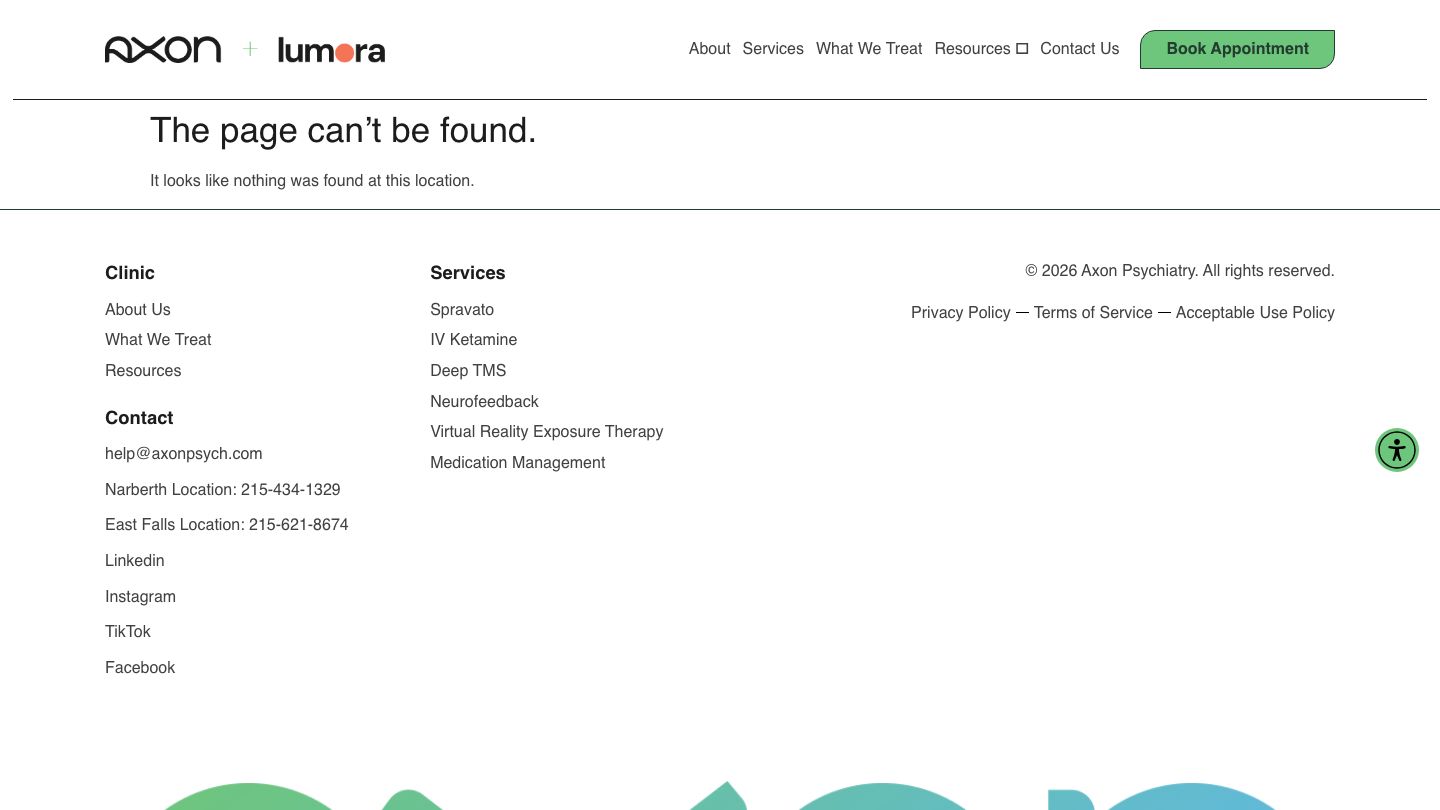Open the Spravato service link
The width and height of the screenshot is (1440, 810).
[461, 310]
